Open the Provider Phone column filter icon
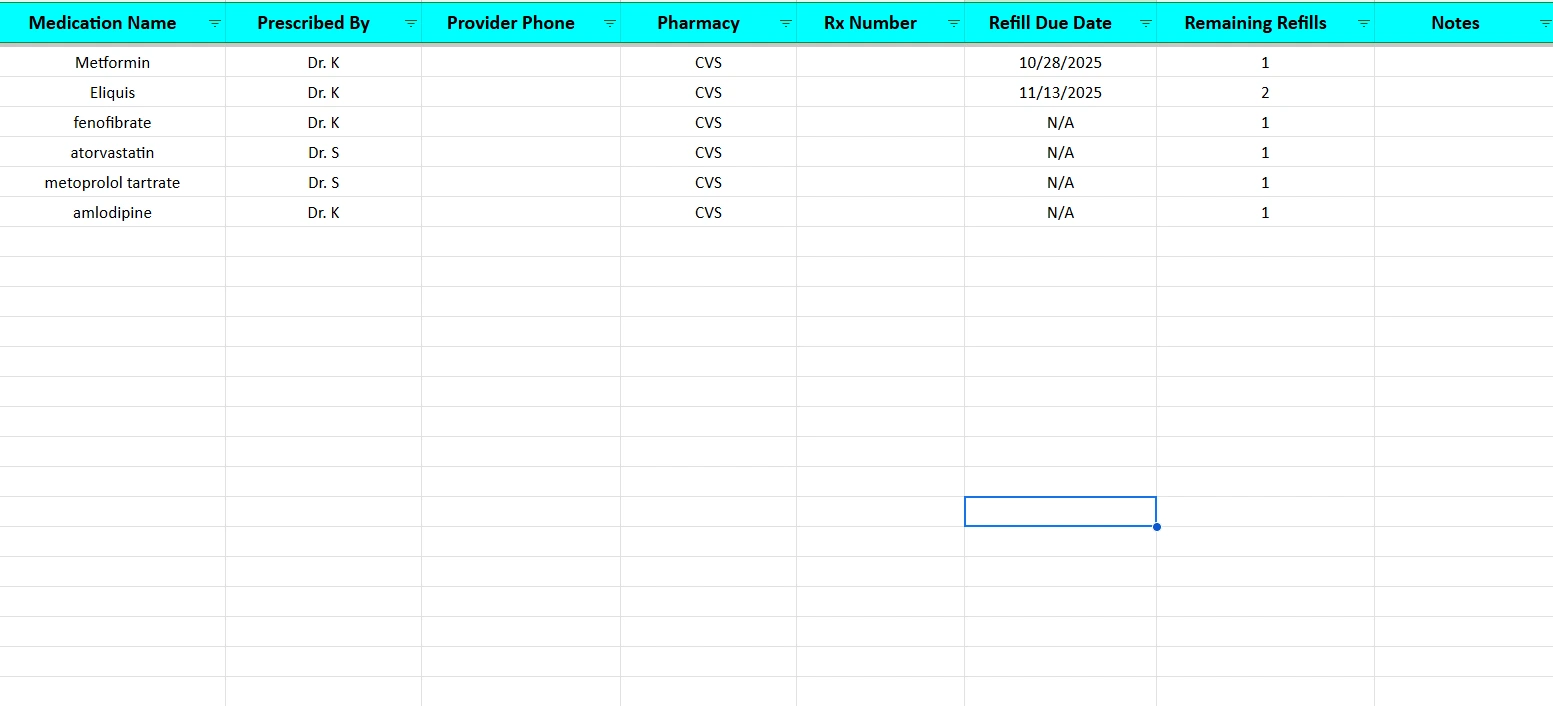The height and width of the screenshot is (706, 1553). (x=609, y=23)
